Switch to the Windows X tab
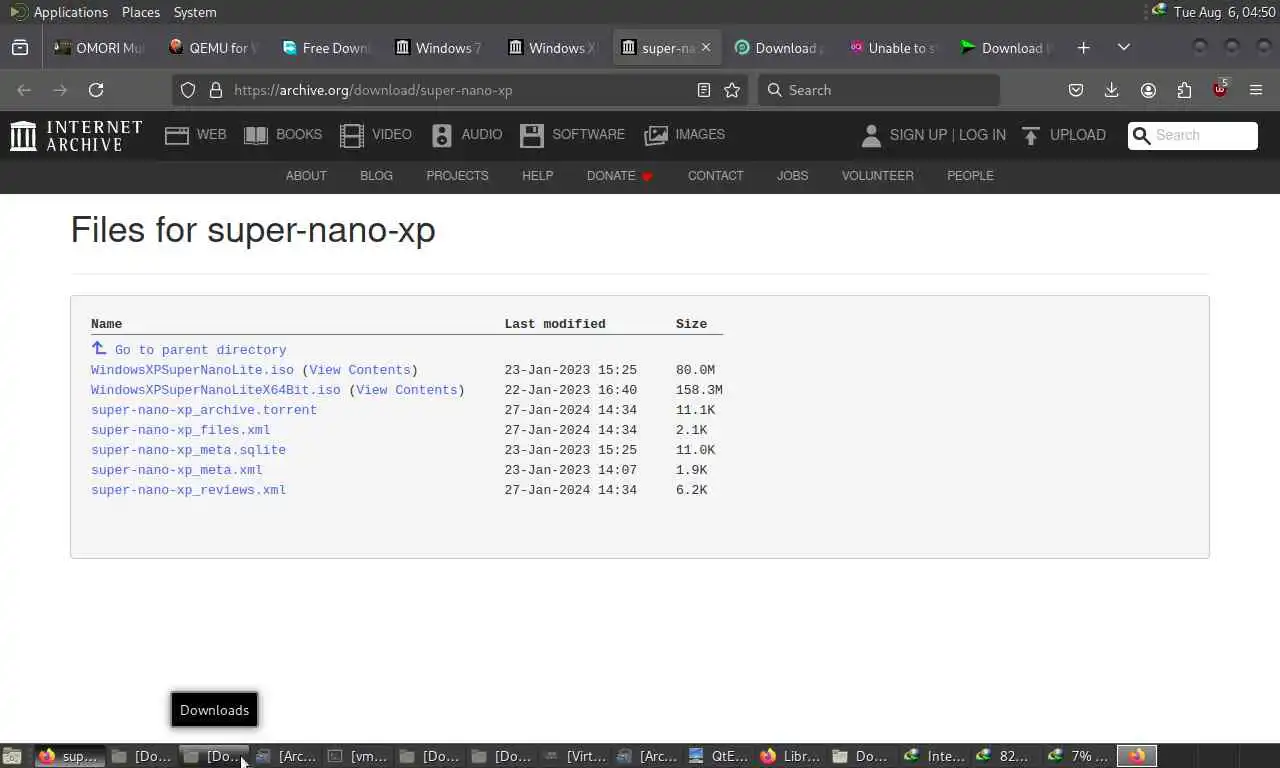 (x=553, y=48)
